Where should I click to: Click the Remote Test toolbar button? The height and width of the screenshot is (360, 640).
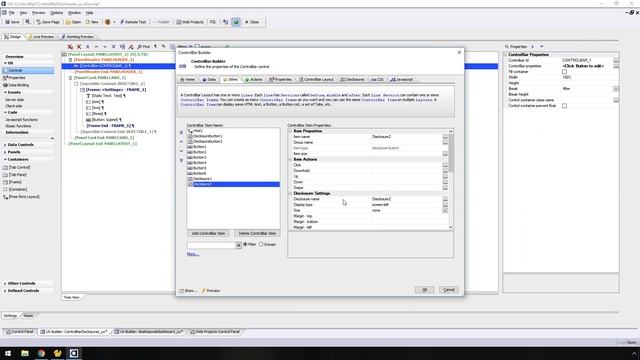click(x=133, y=22)
